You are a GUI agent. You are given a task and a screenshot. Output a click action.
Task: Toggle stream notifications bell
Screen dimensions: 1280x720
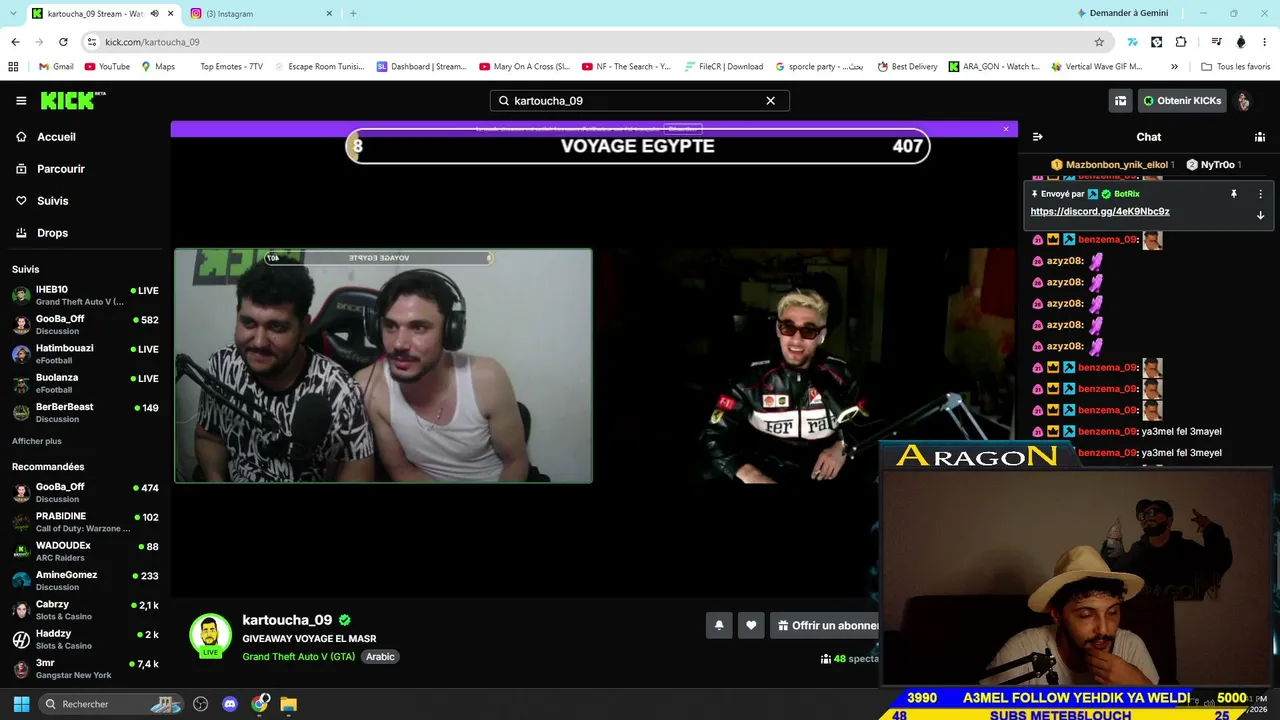tap(719, 626)
